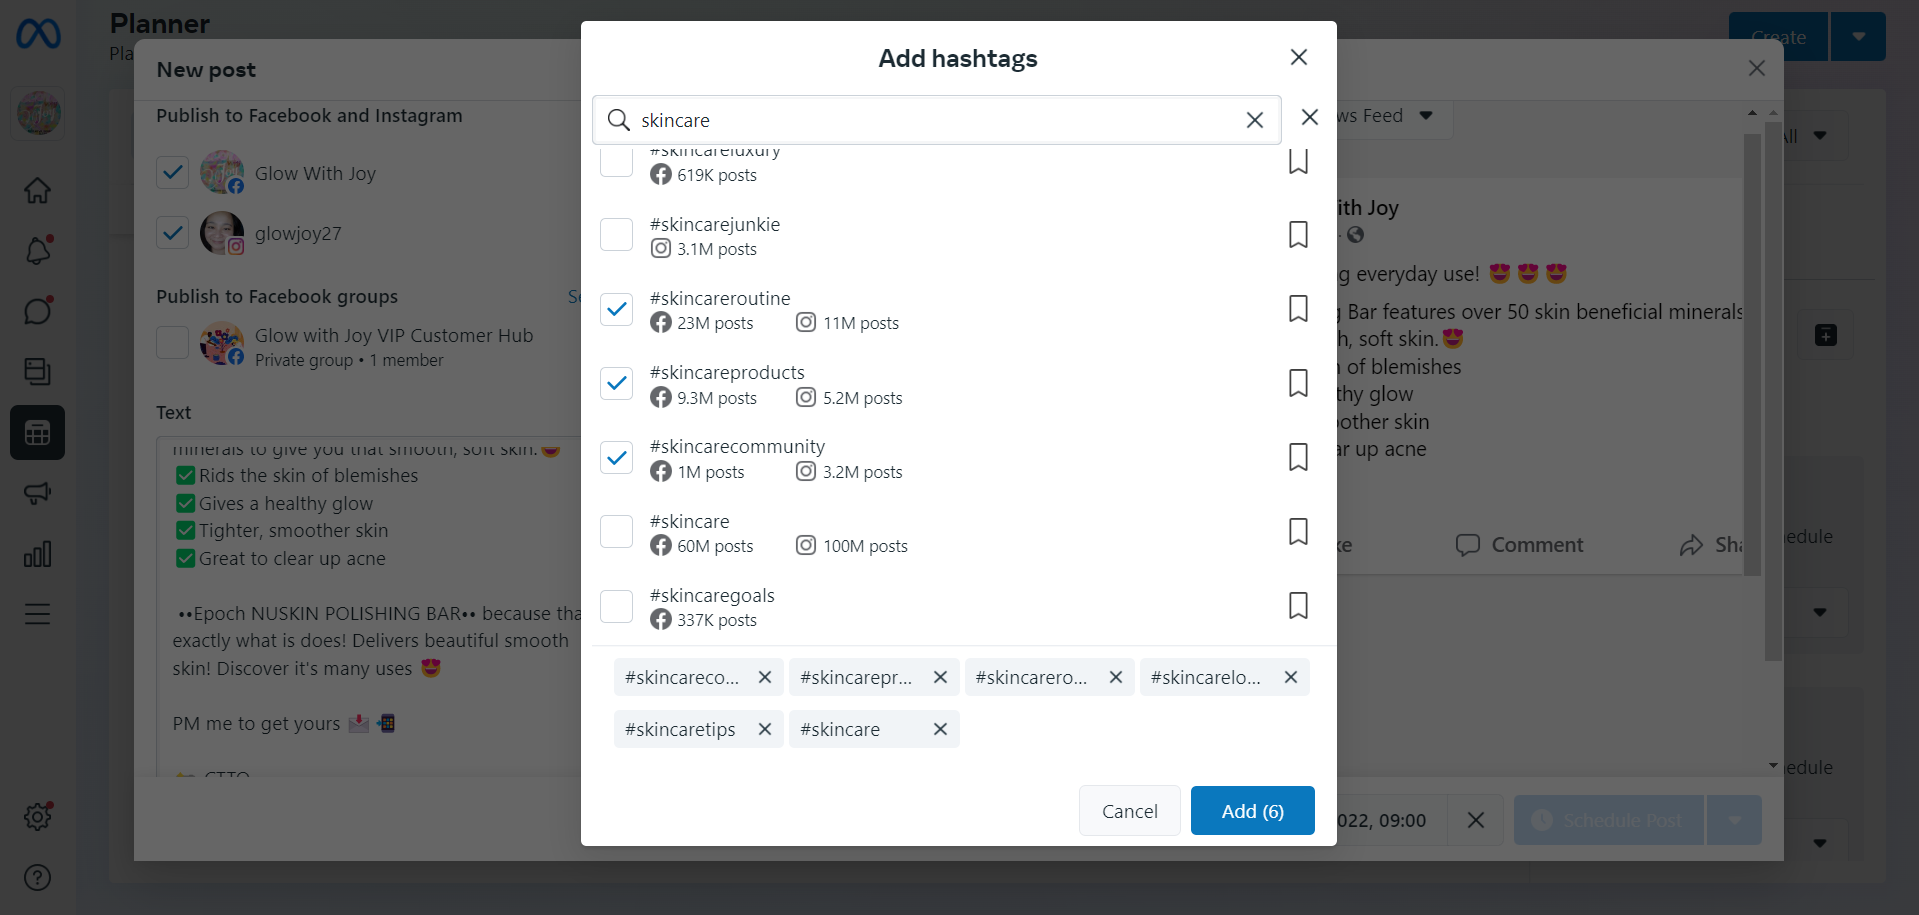Open the Home sidebar icon
The image size is (1919, 915).
click(38, 190)
